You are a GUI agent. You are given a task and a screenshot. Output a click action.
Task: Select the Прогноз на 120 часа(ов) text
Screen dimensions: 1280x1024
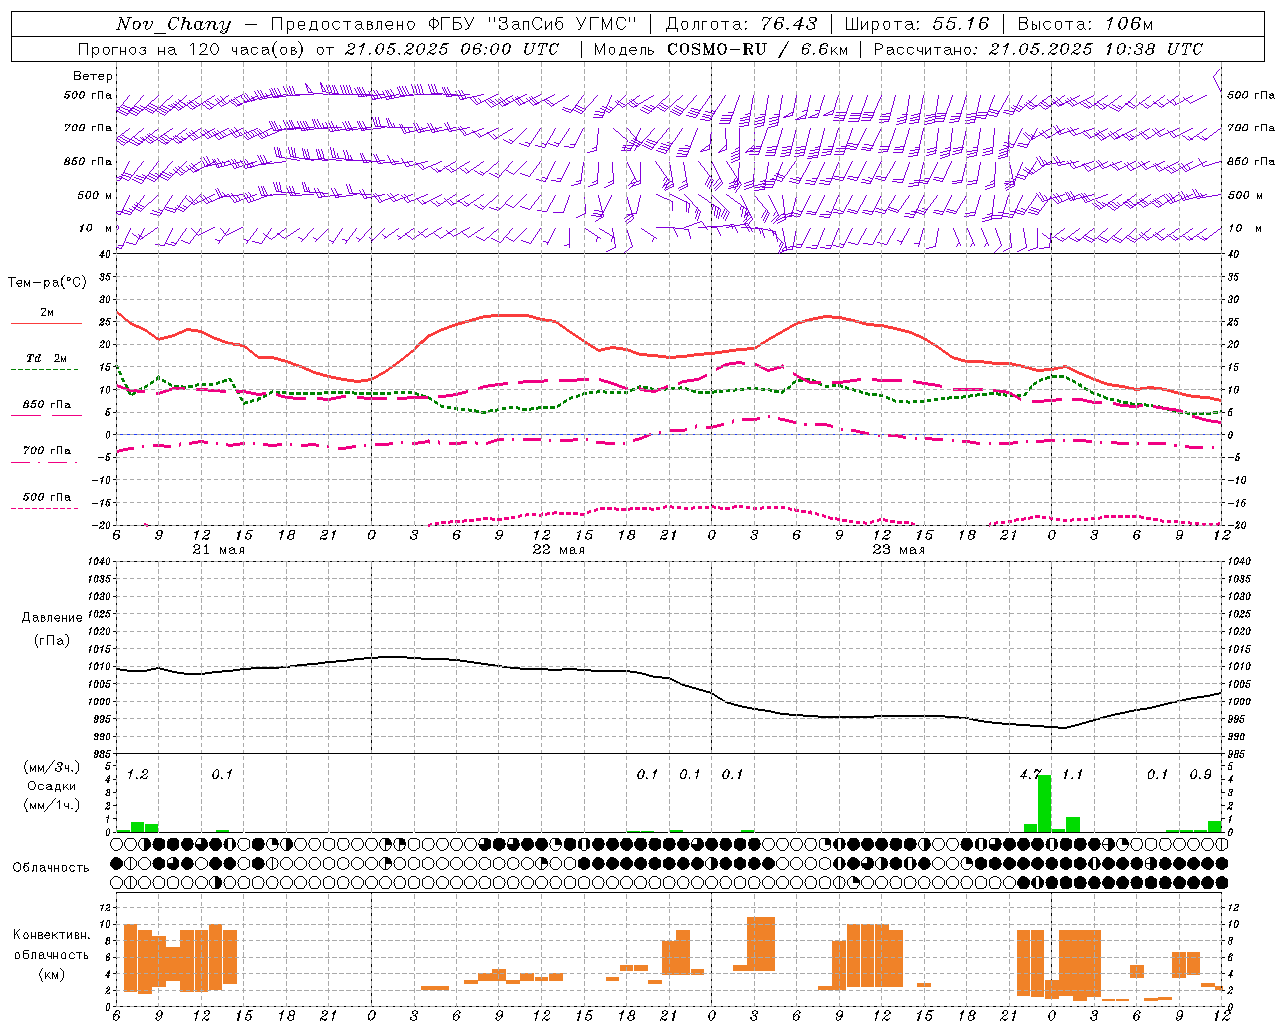[x=191, y=49]
